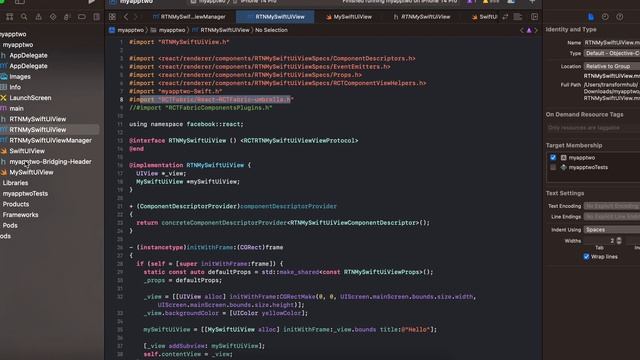Click the LaunchScreen storyboard icon

4,98
